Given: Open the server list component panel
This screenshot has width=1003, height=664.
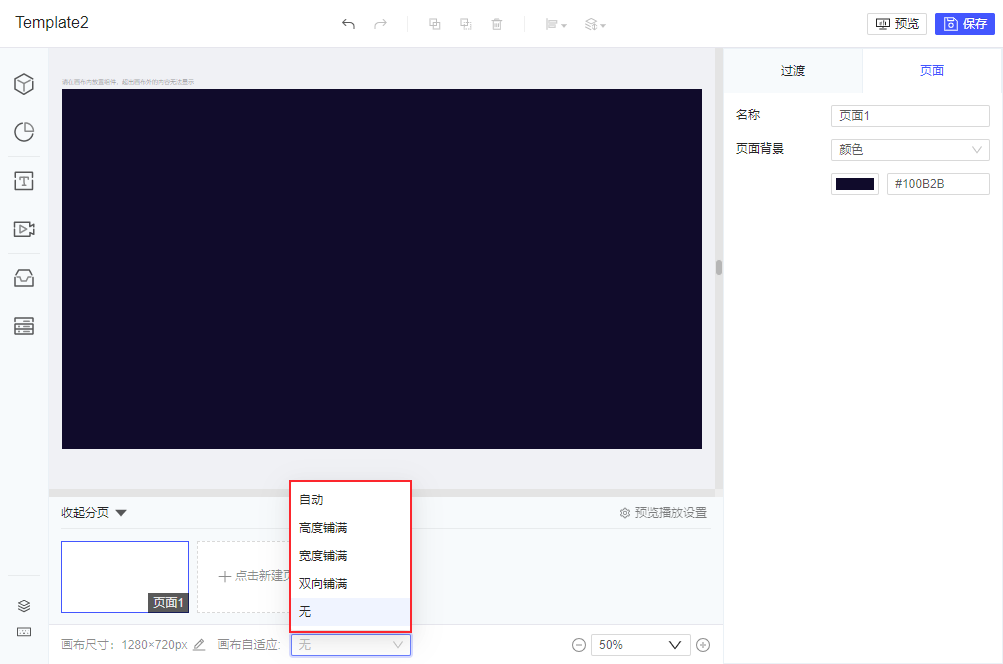Looking at the screenshot, I should click(24, 326).
